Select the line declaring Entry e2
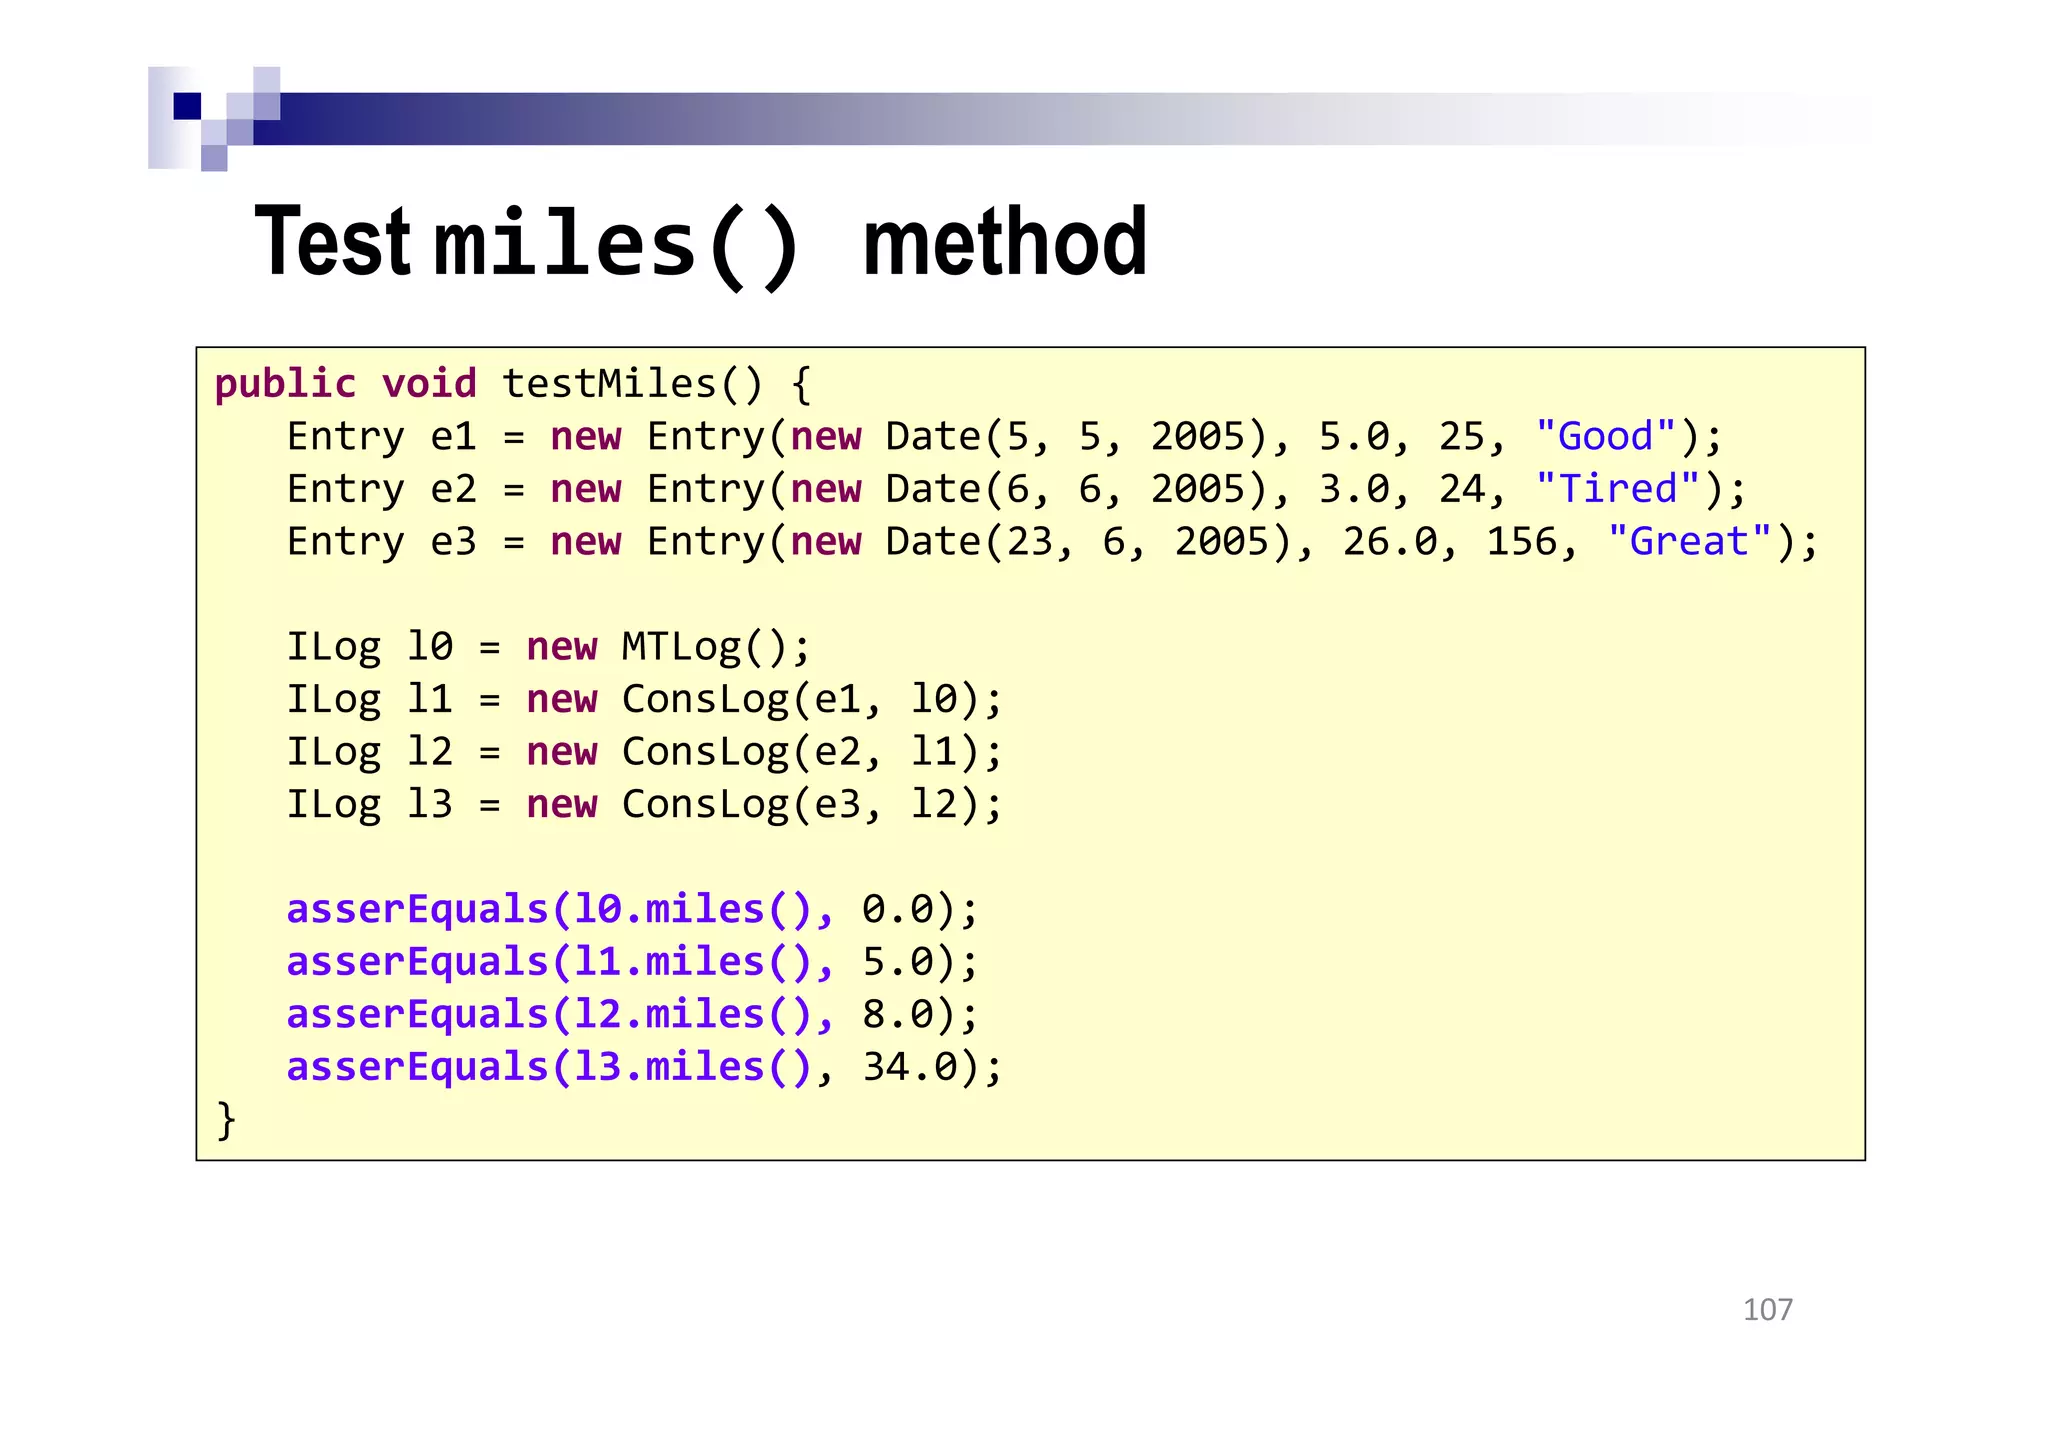Image resolution: width=2048 pixels, height=1447 pixels. (x=1017, y=489)
